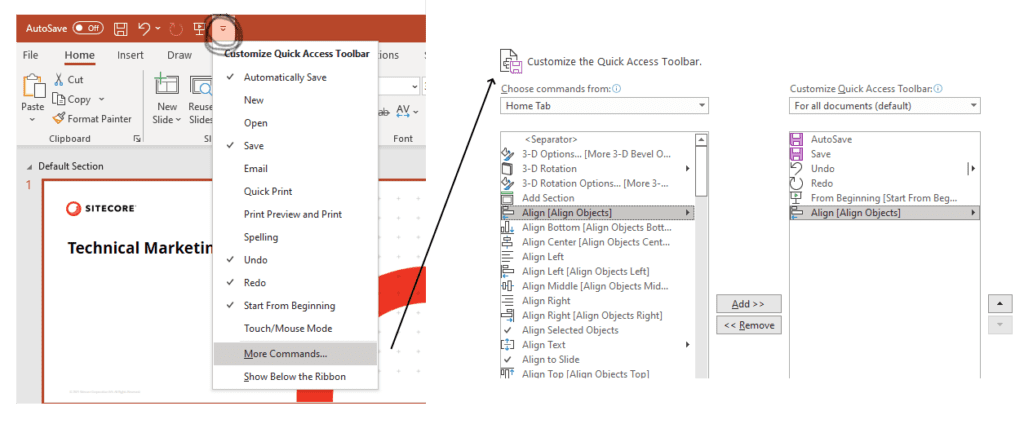
Task: Click the Start From Beginning slideshow icon in title bar
Action: tap(199, 29)
